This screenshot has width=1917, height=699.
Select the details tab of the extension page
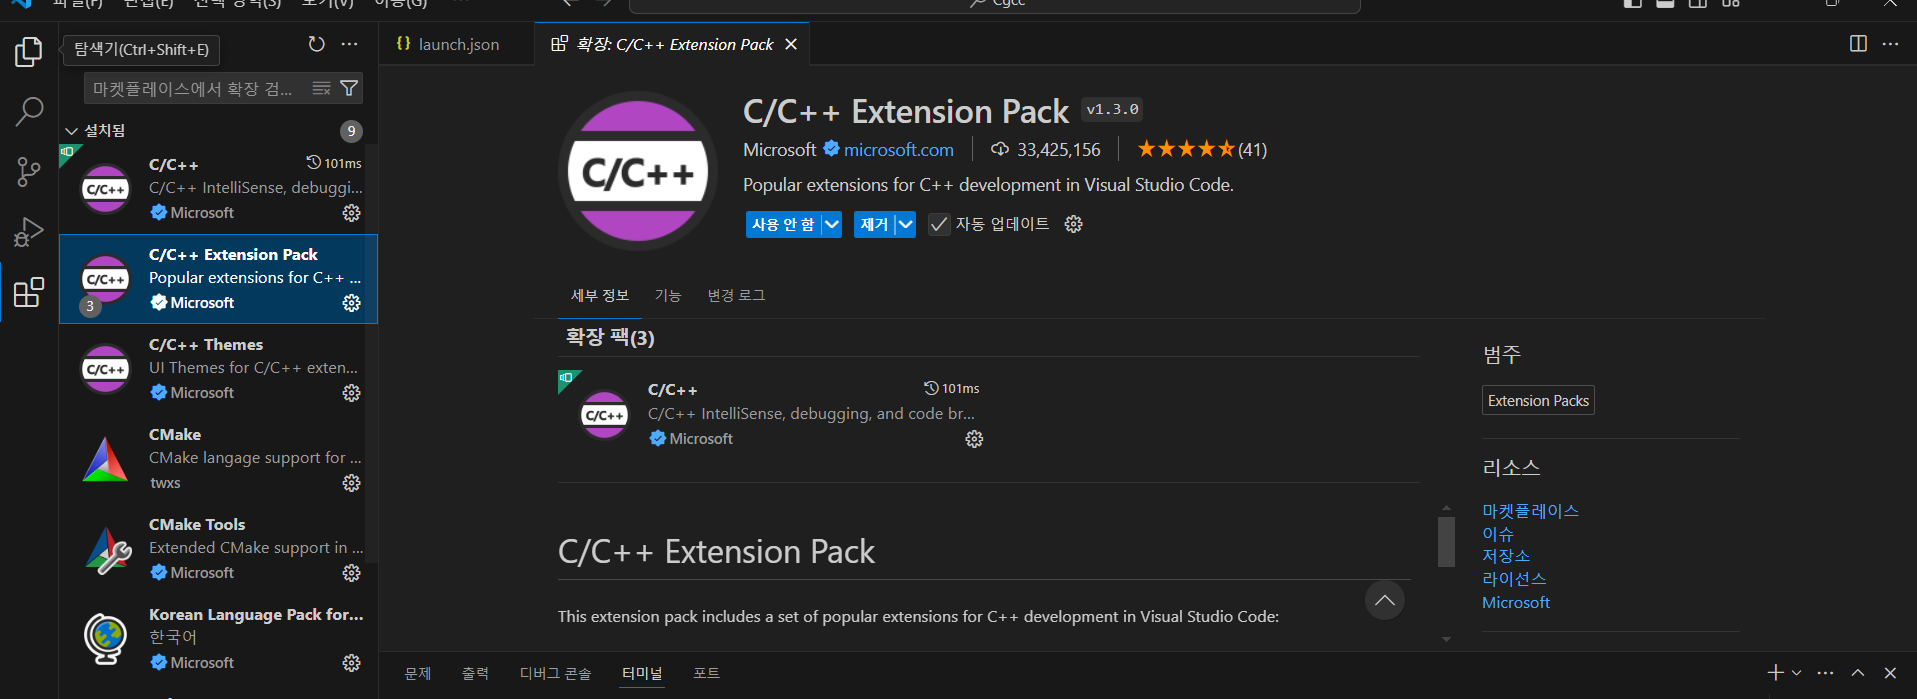click(600, 295)
